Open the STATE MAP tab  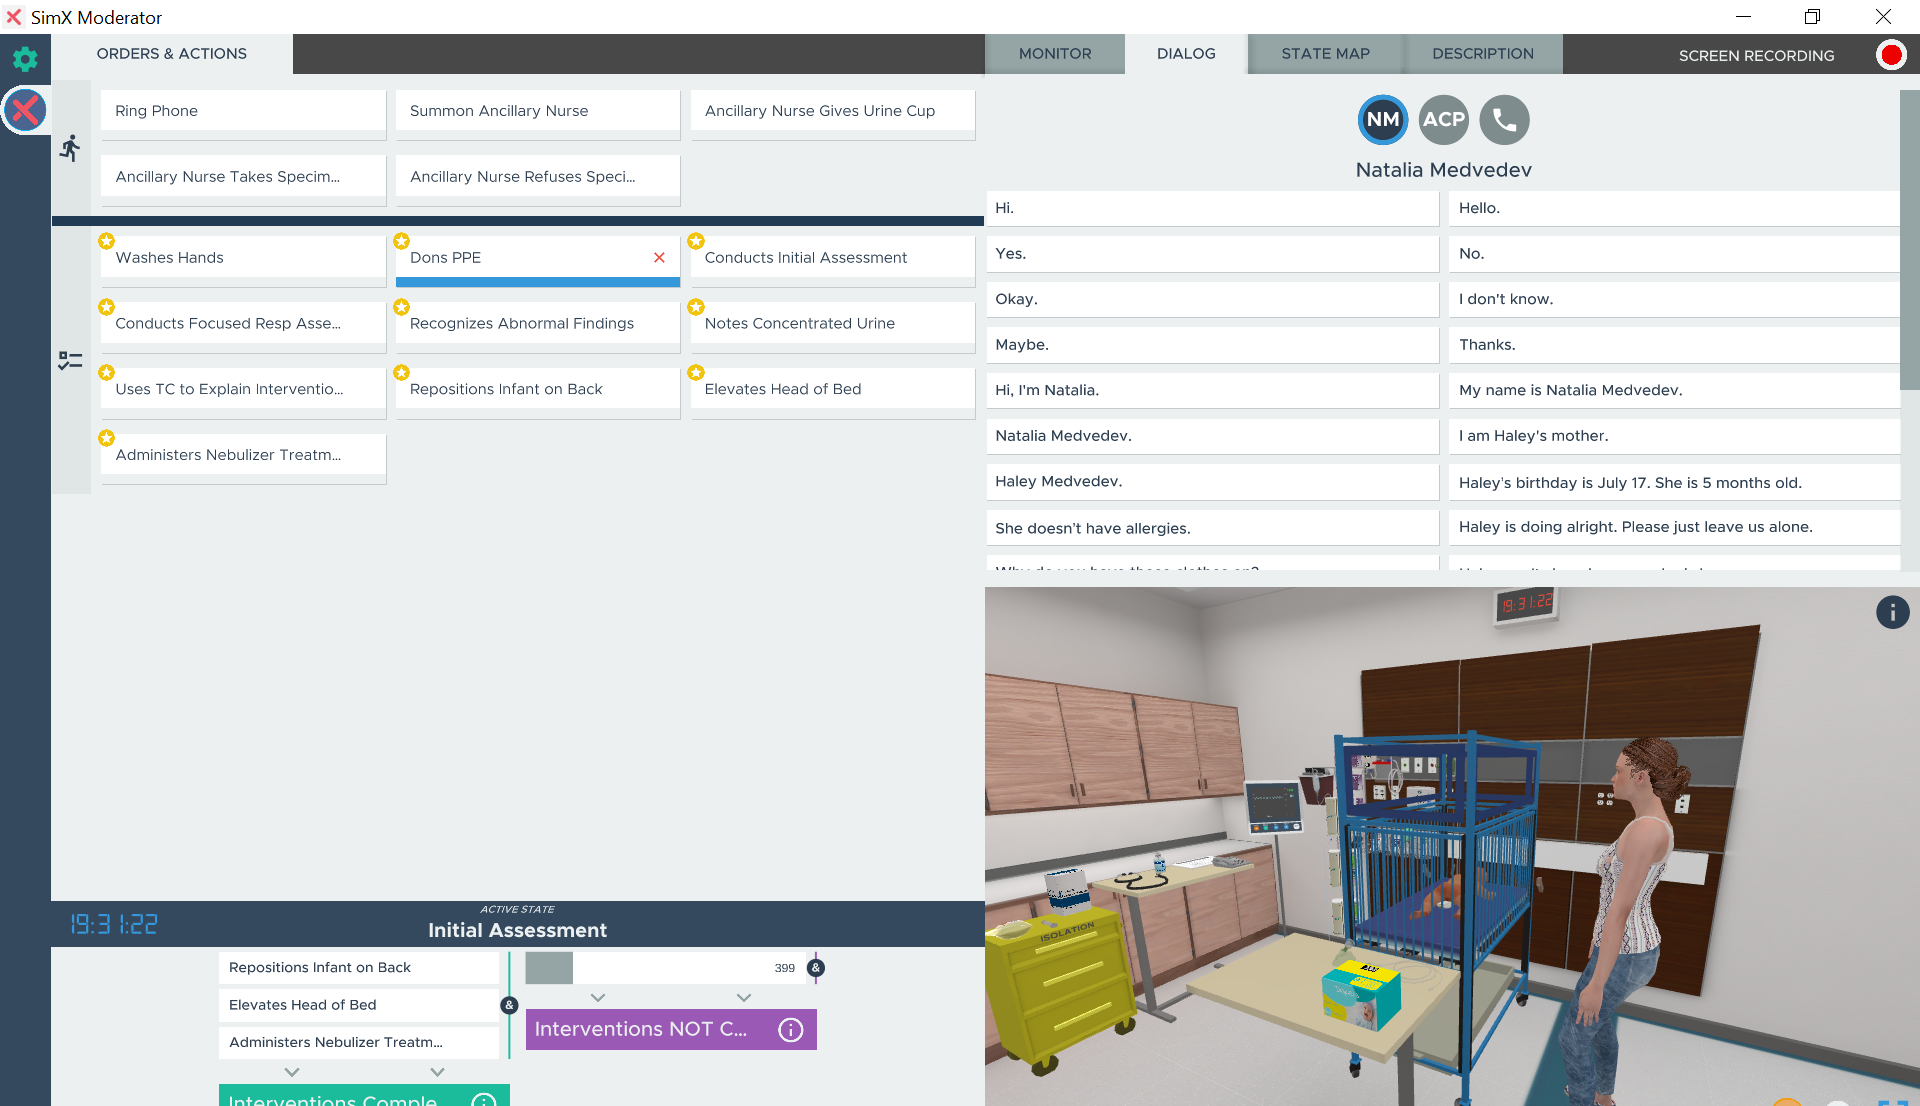pos(1325,54)
